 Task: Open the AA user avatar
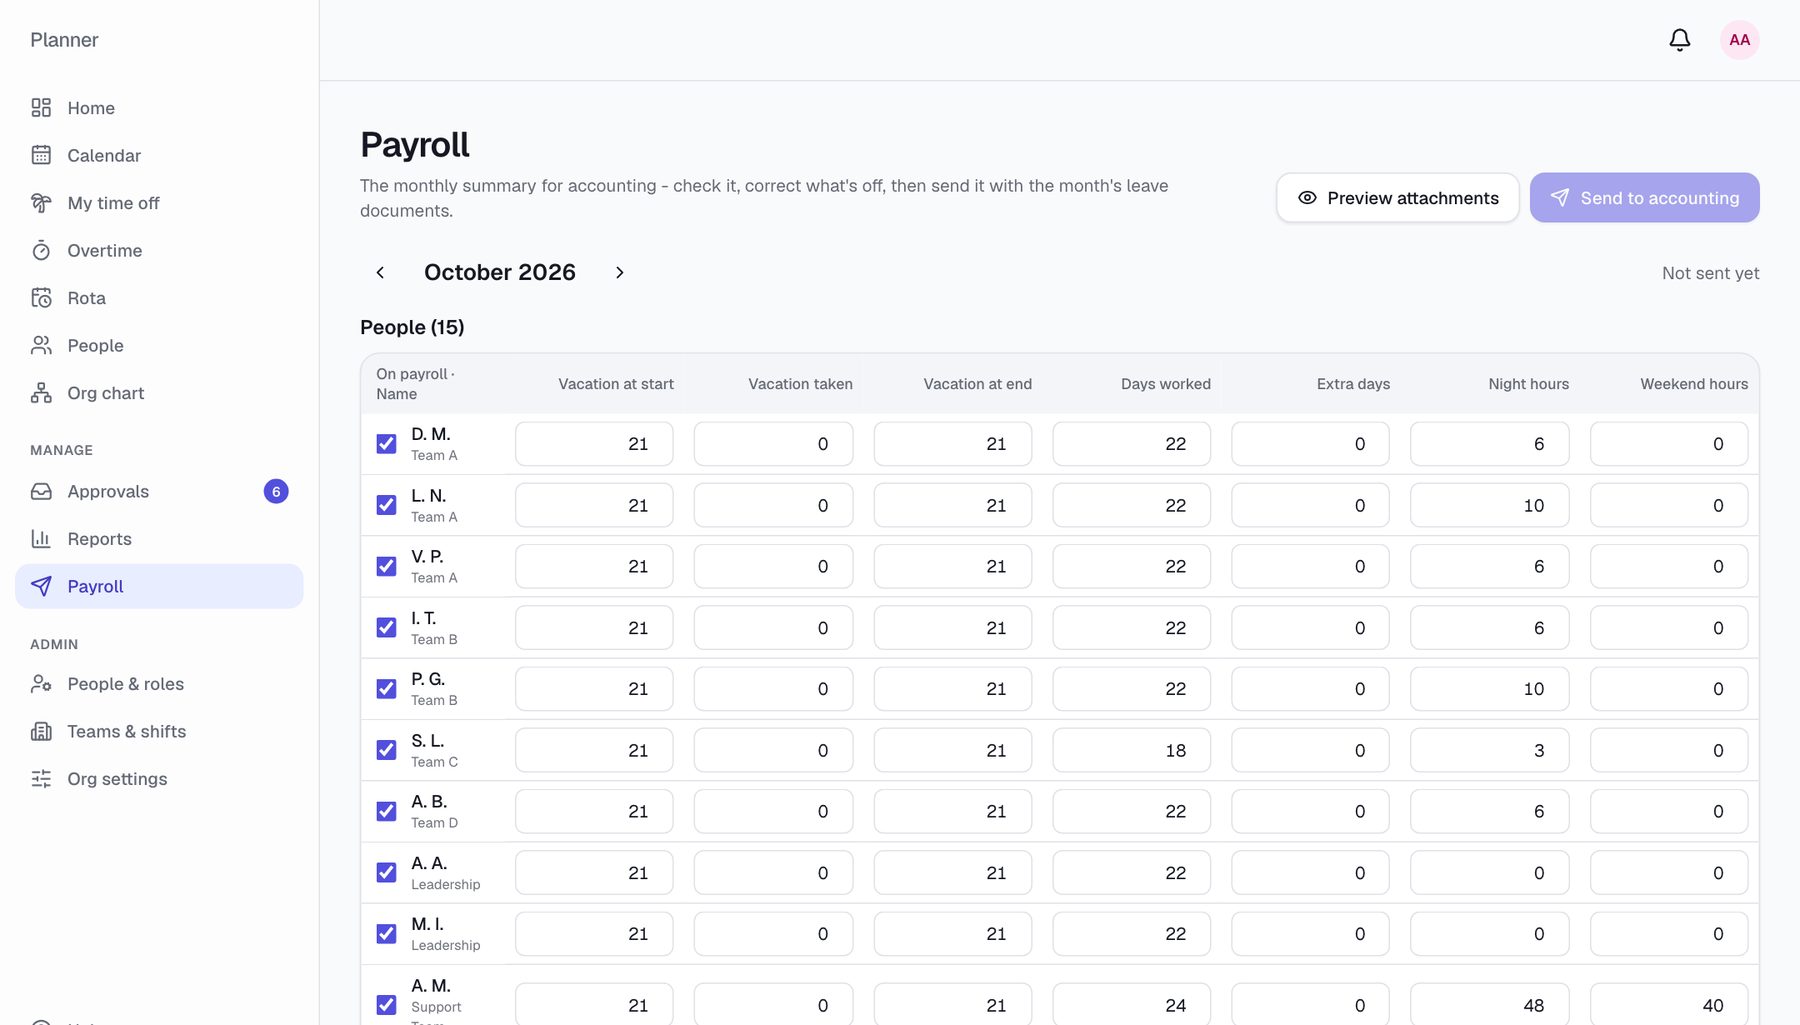(1740, 40)
